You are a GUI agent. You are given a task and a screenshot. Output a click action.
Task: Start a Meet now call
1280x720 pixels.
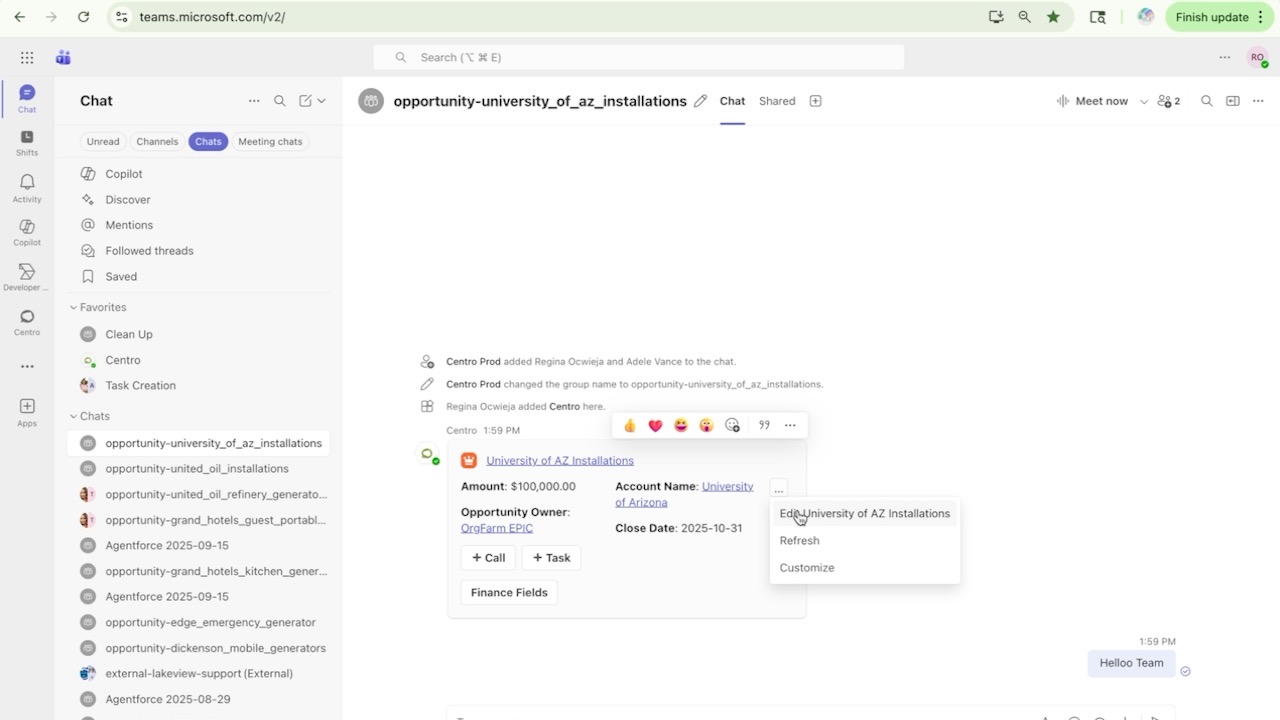pyautogui.click(x=1092, y=101)
